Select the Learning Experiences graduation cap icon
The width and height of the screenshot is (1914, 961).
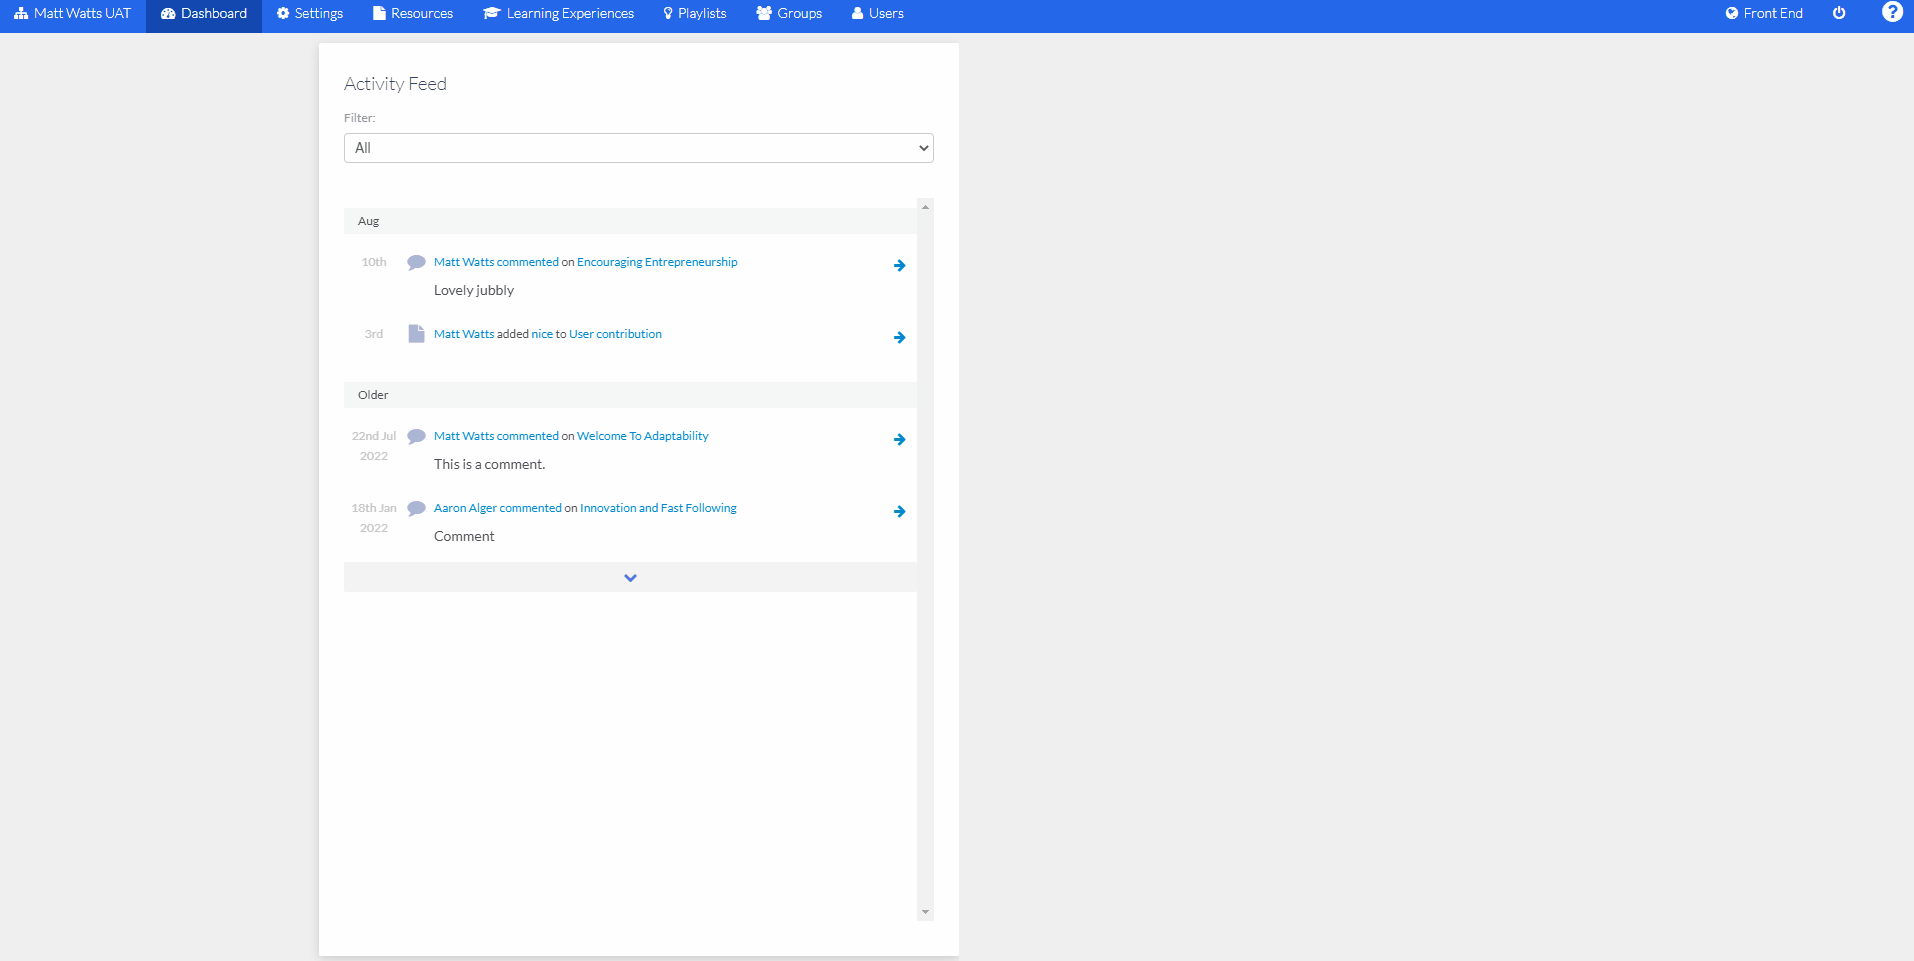[x=491, y=13]
